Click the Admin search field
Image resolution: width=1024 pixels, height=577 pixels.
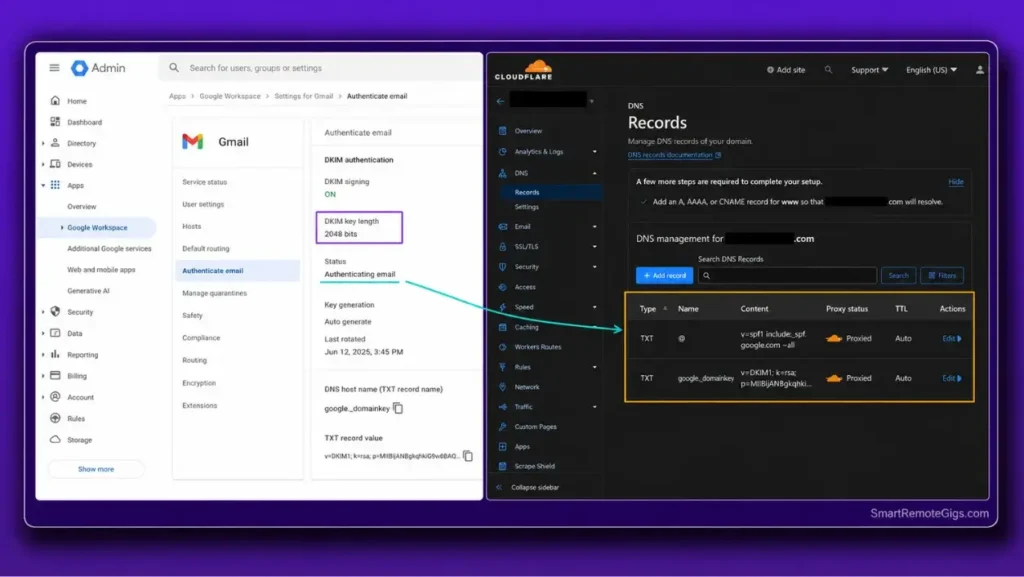click(x=321, y=68)
